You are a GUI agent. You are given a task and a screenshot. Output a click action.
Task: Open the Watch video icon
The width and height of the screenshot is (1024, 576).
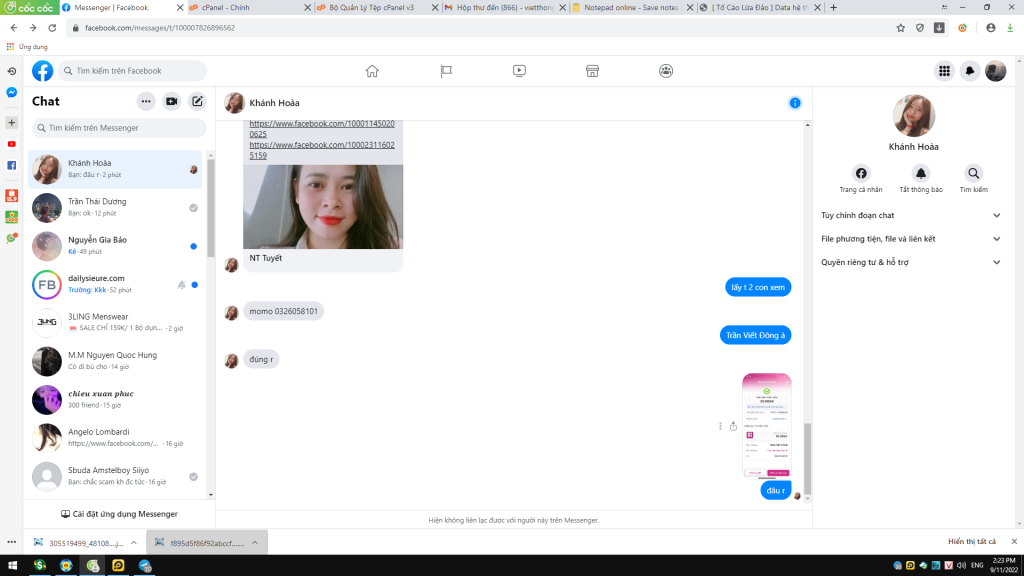click(519, 71)
